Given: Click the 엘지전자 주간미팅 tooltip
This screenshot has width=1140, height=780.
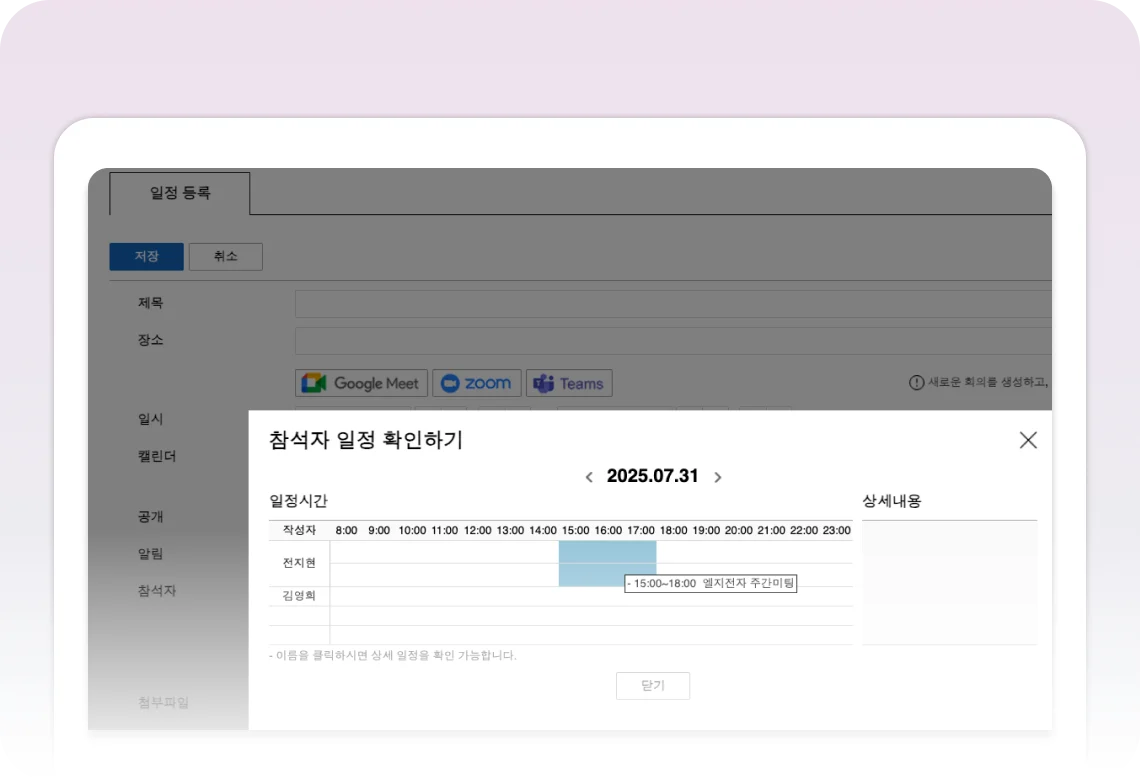Looking at the screenshot, I should click(710, 584).
